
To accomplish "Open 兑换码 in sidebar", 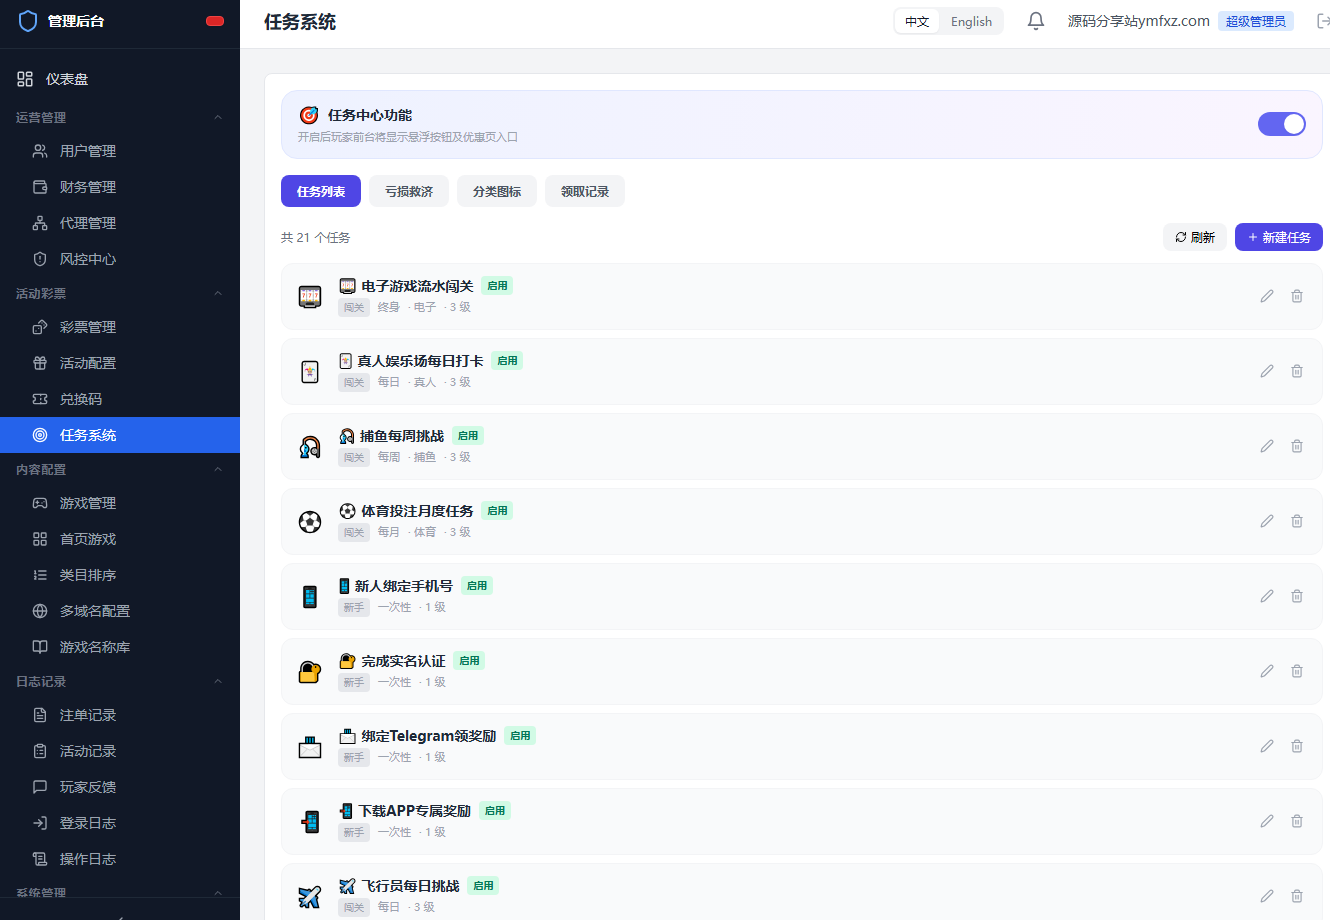I will click(120, 399).
